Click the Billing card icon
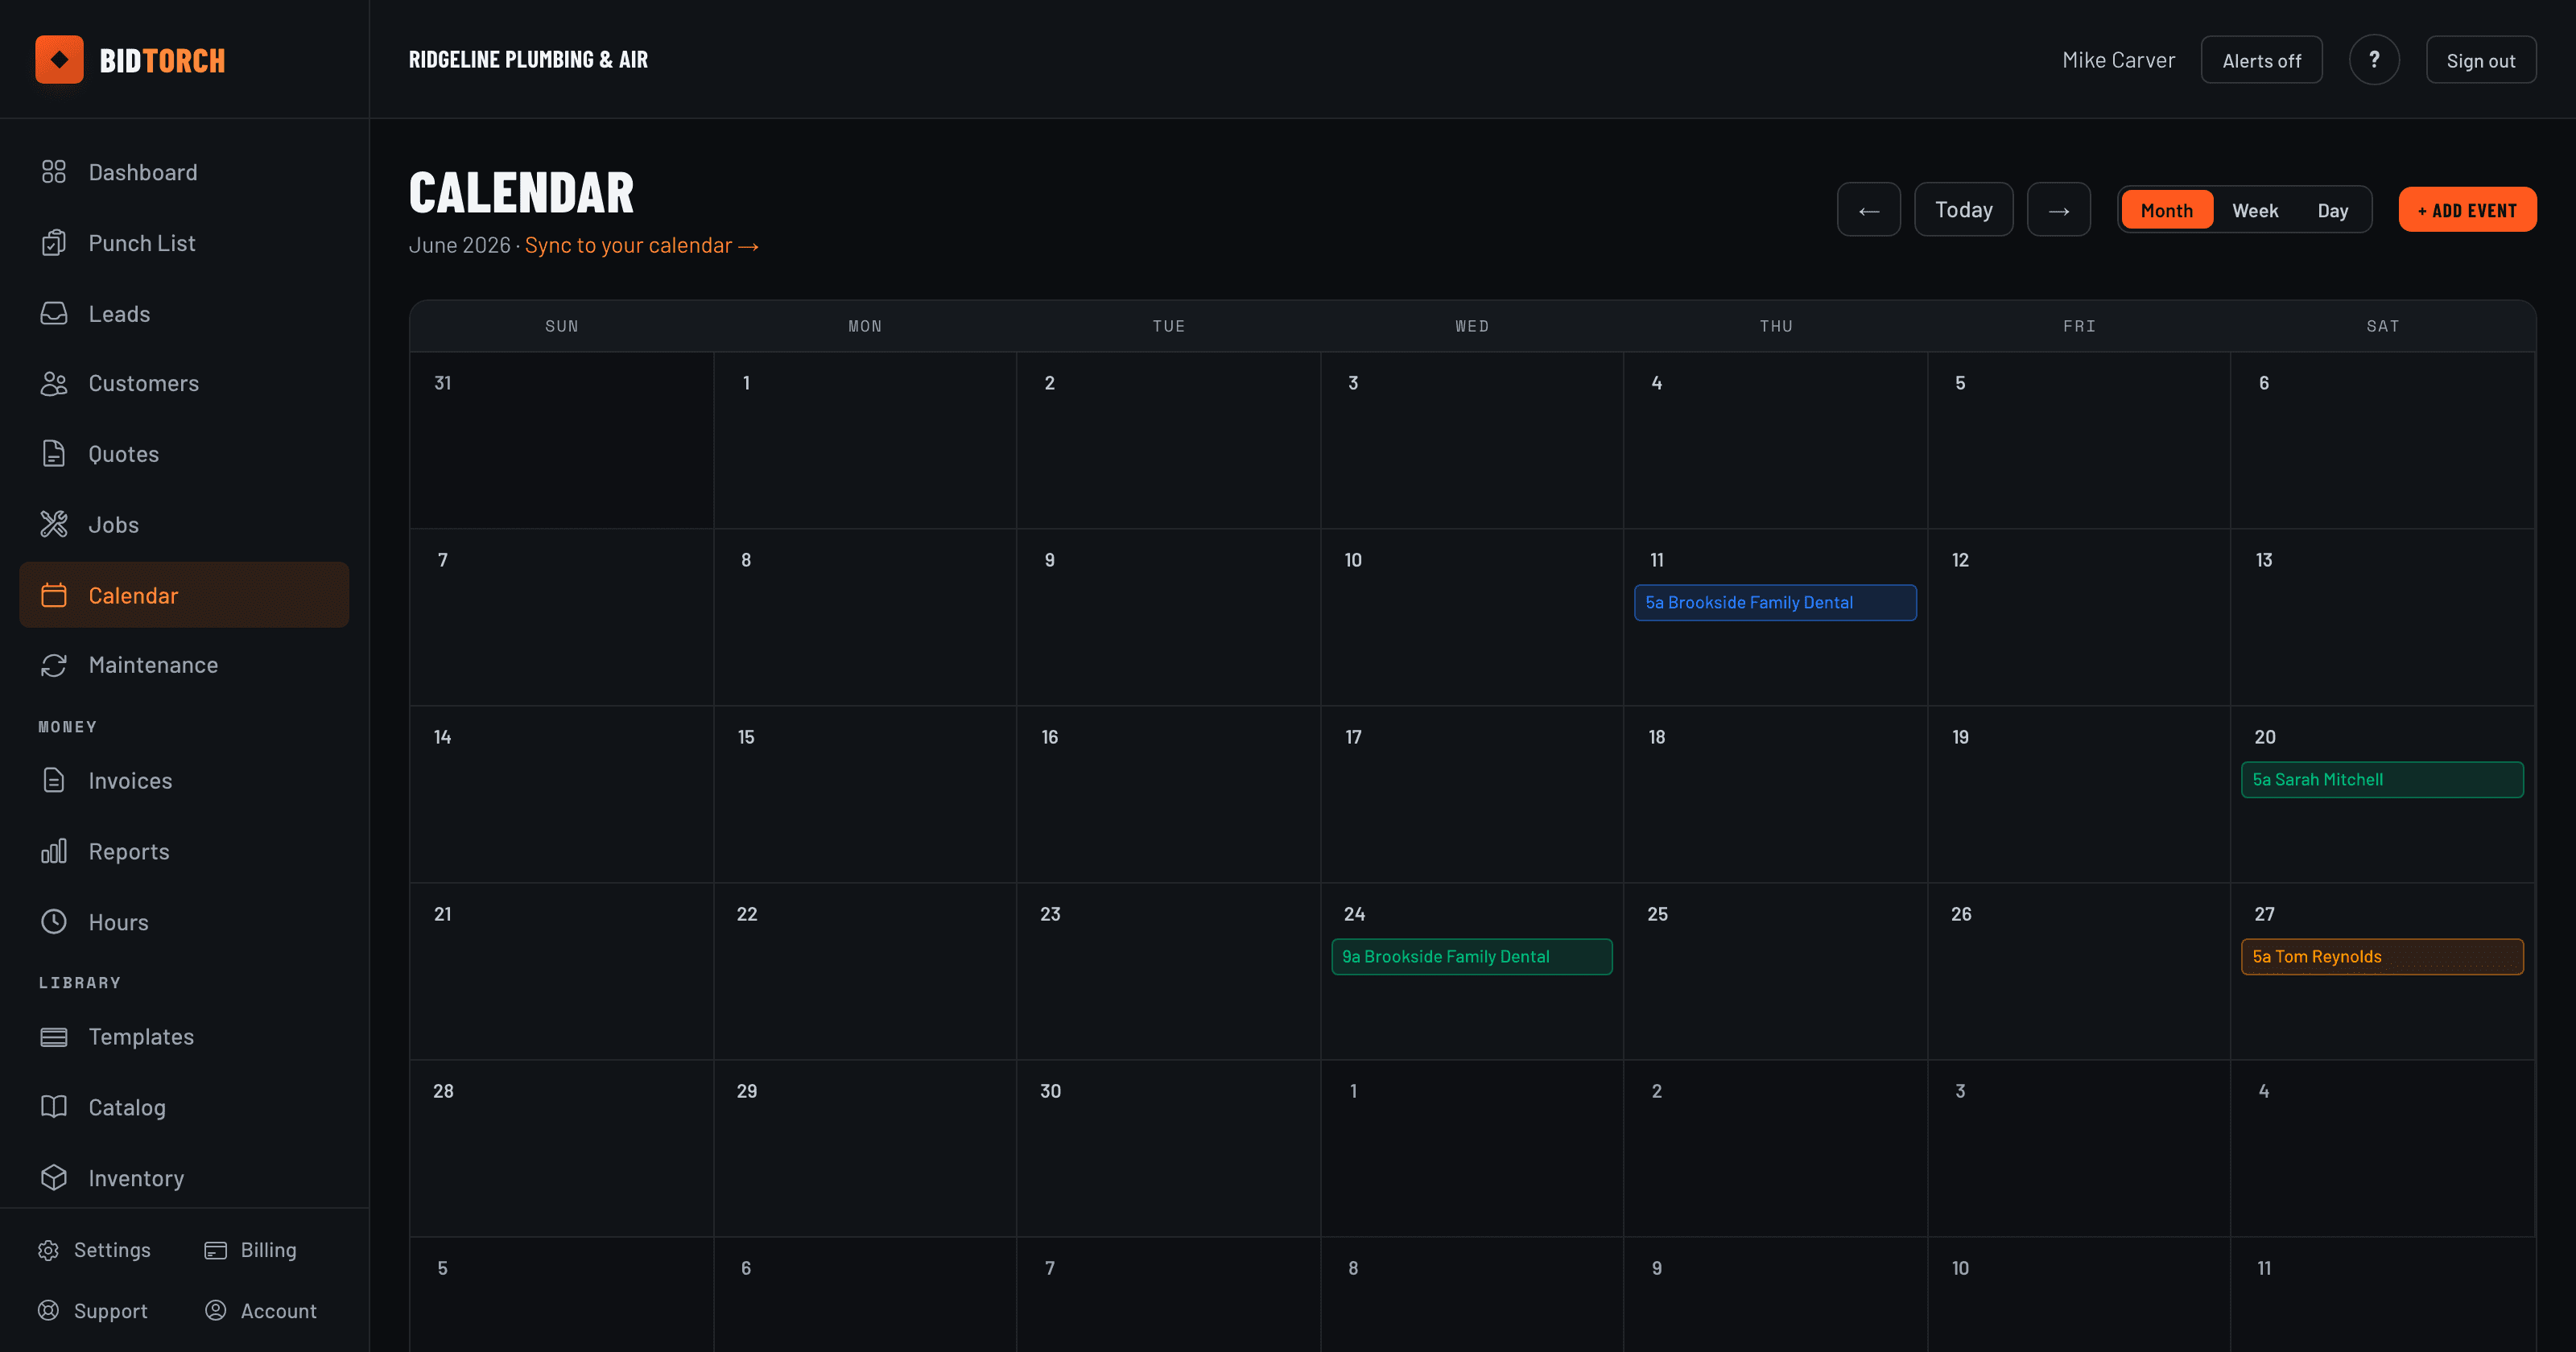 pos(215,1250)
